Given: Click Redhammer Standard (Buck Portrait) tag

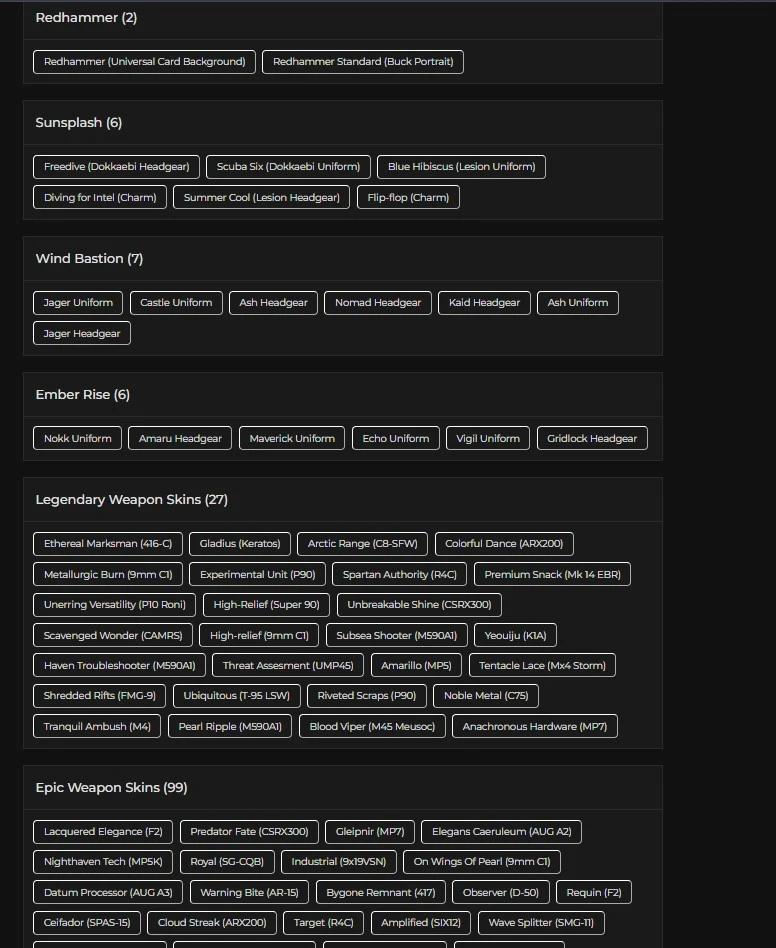Looking at the screenshot, I should click(363, 62).
